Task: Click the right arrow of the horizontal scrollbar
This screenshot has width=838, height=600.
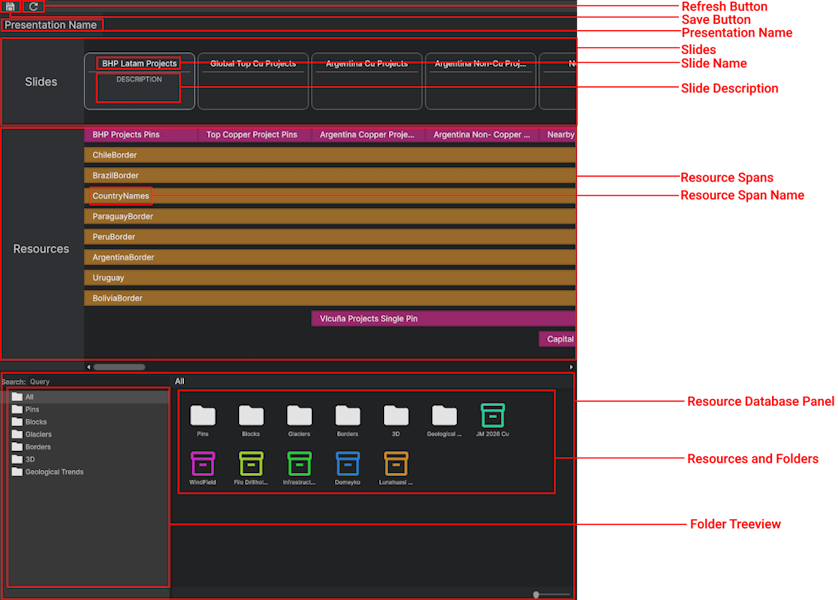Action: [x=571, y=367]
